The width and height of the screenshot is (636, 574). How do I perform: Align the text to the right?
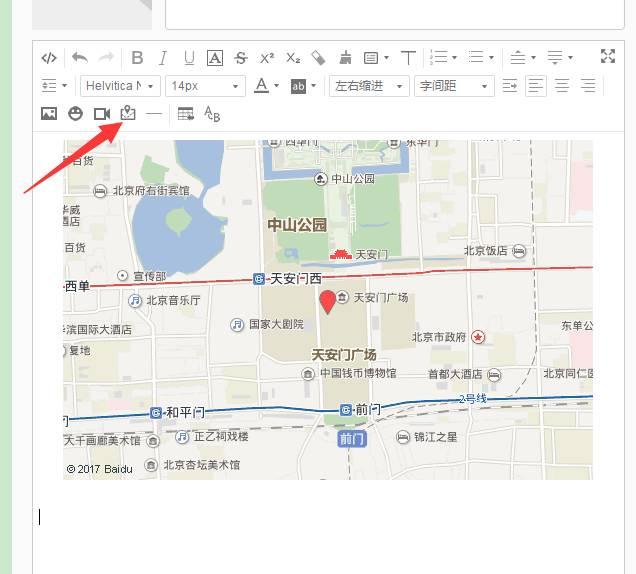click(588, 86)
